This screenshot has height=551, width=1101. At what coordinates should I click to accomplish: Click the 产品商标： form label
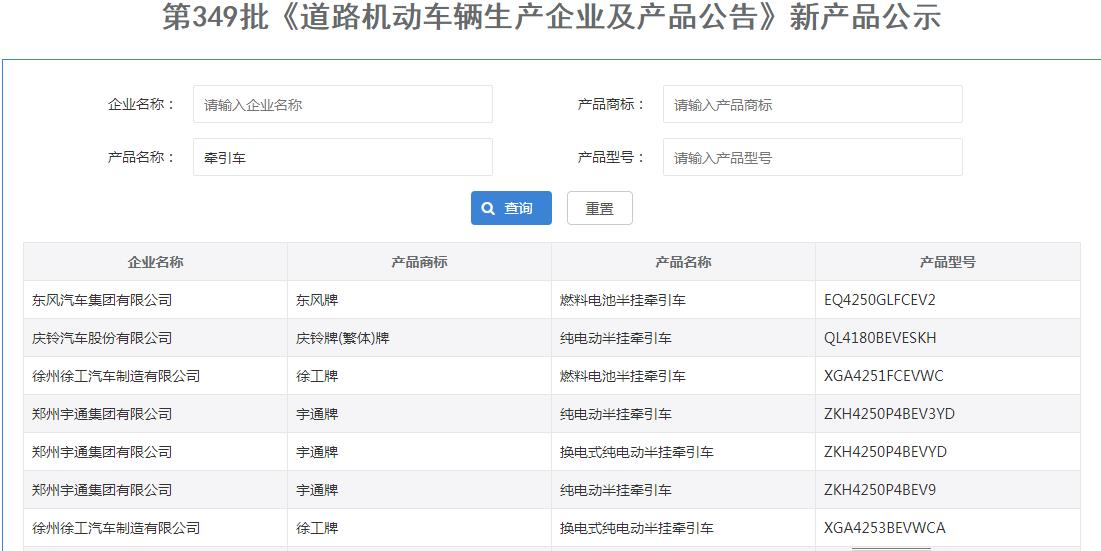click(612, 105)
